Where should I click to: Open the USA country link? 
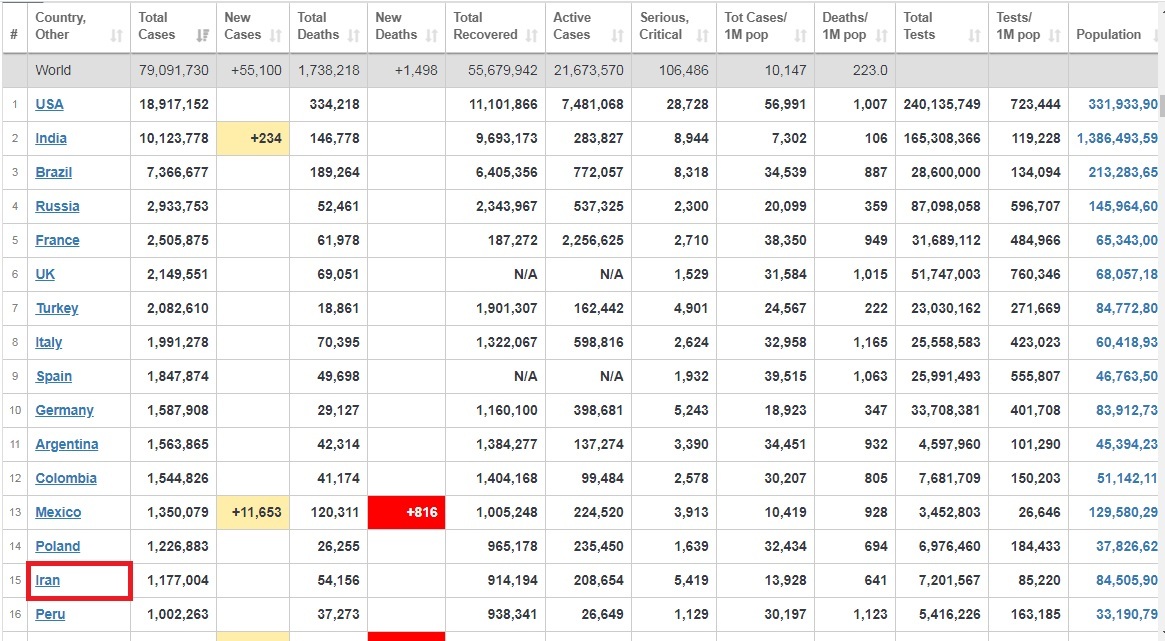pos(49,104)
